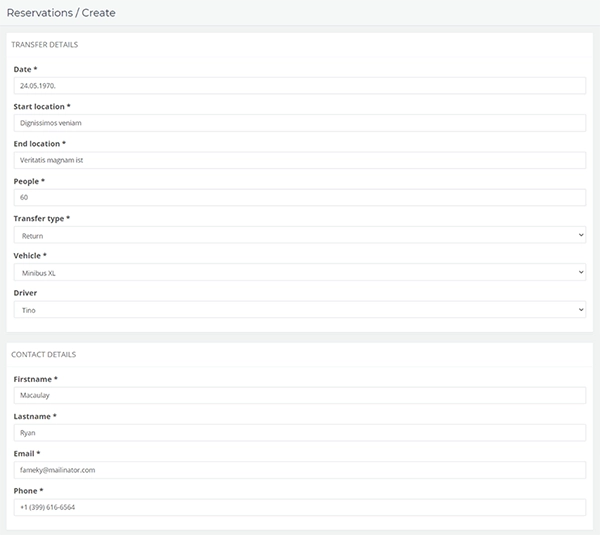This screenshot has height=535, width=600.
Task: Click the Email field with fameky@mailinator.com
Action: (299, 470)
